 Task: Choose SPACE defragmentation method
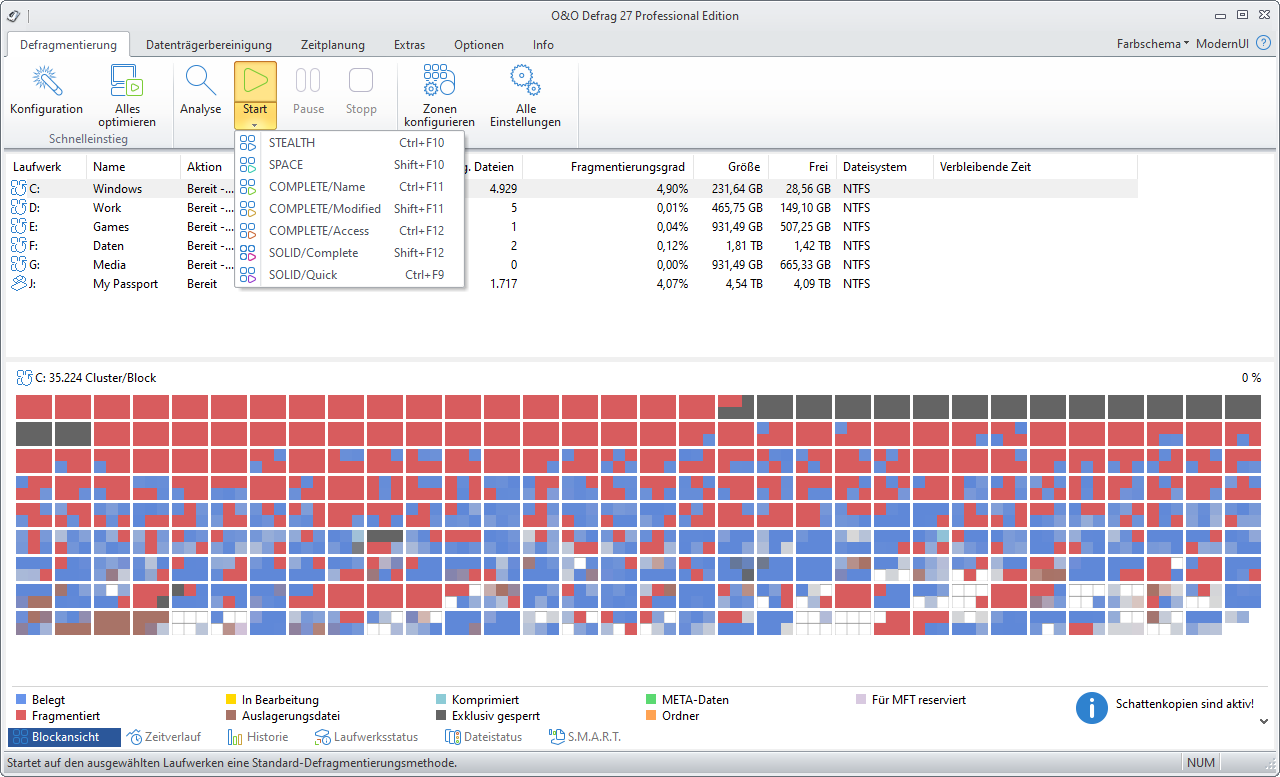[349, 165]
